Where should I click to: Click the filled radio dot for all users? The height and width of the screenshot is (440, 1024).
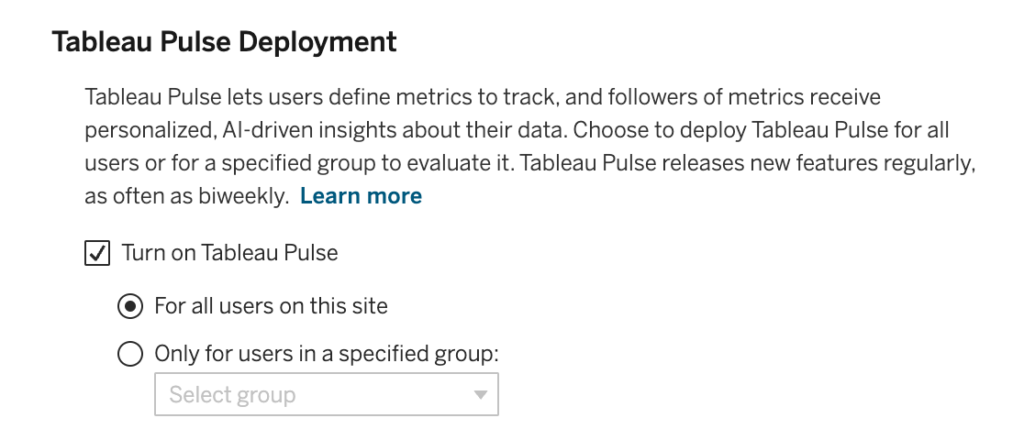coord(131,306)
